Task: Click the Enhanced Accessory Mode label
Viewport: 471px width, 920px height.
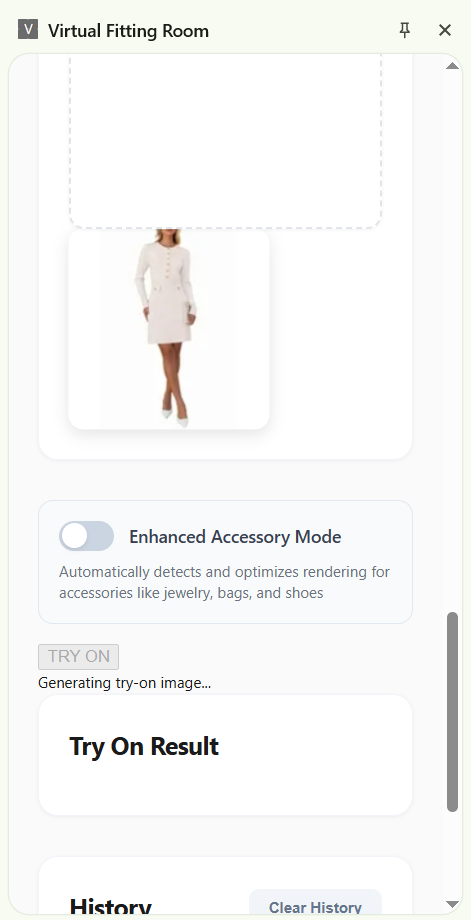Action: coord(235,537)
